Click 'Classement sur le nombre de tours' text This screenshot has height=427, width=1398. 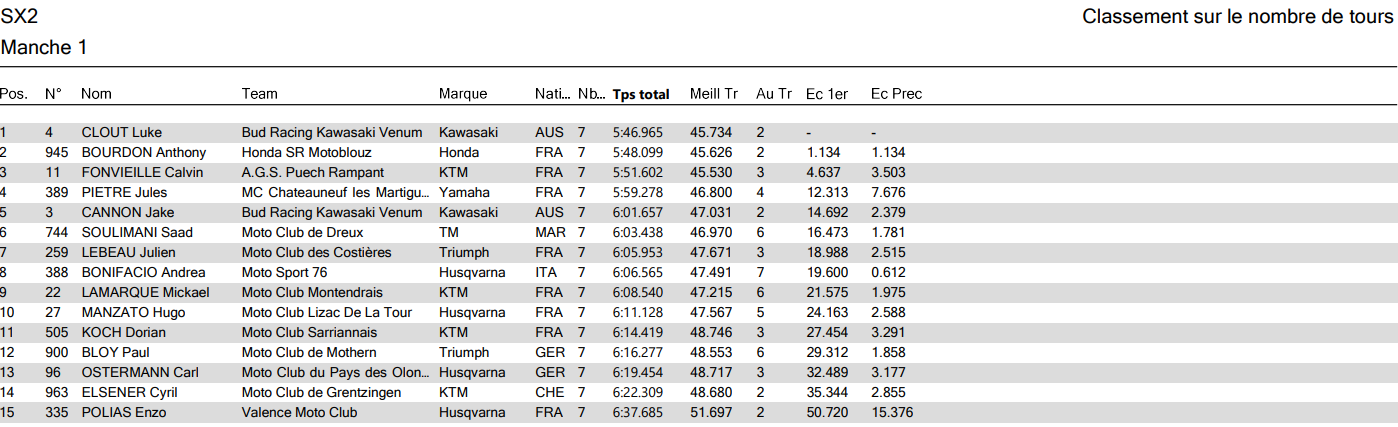(x=1237, y=16)
